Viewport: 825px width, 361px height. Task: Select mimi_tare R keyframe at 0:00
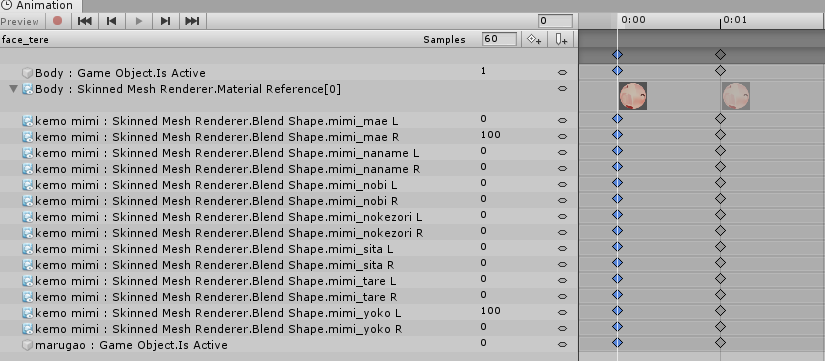tap(617, 295)
